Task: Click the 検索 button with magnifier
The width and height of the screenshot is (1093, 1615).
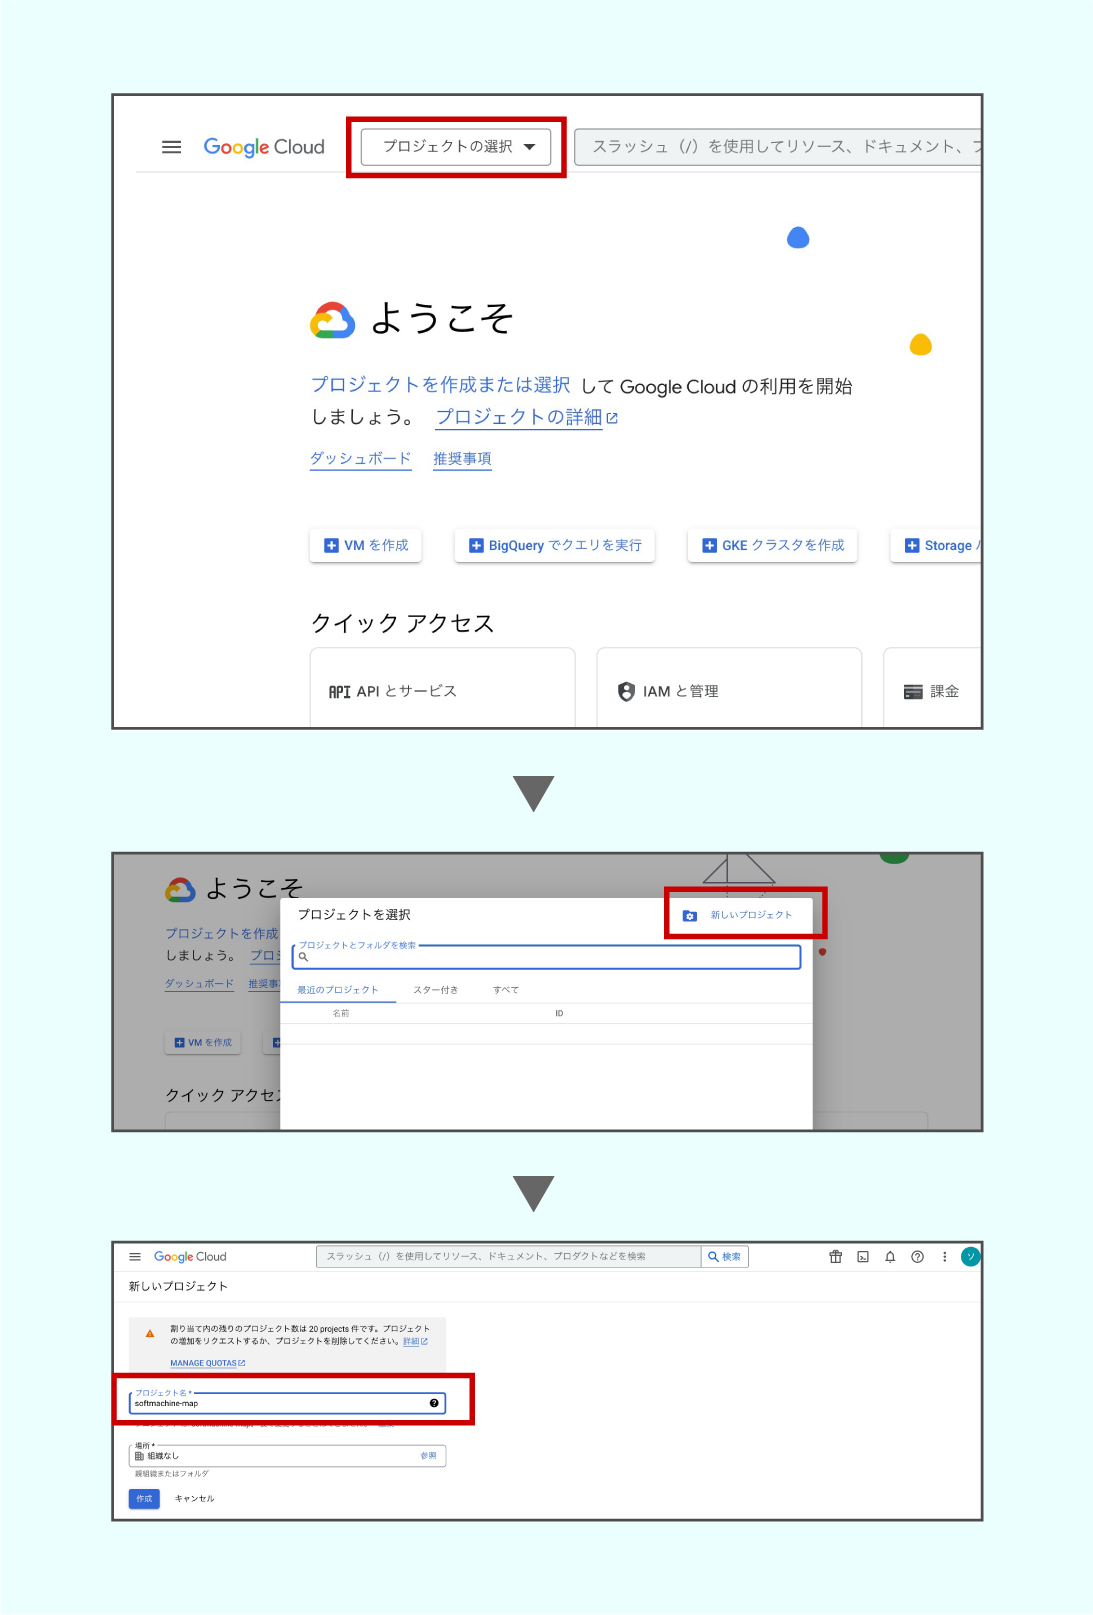Action: click(725, 1257)
